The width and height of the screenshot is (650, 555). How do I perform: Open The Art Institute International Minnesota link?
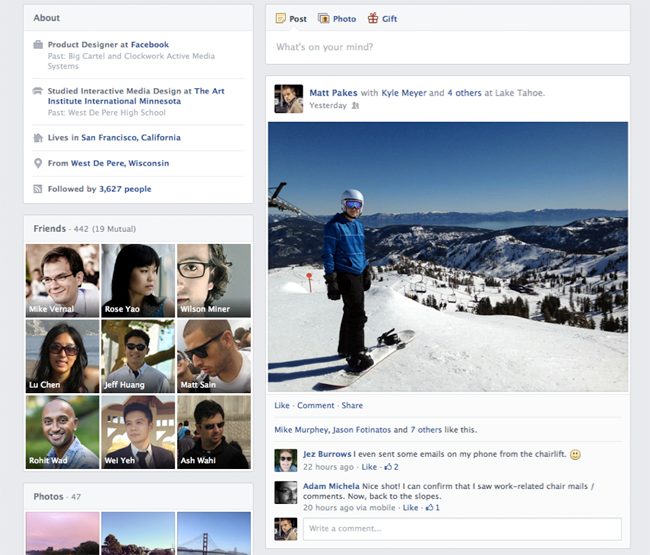tap(136, 96)
